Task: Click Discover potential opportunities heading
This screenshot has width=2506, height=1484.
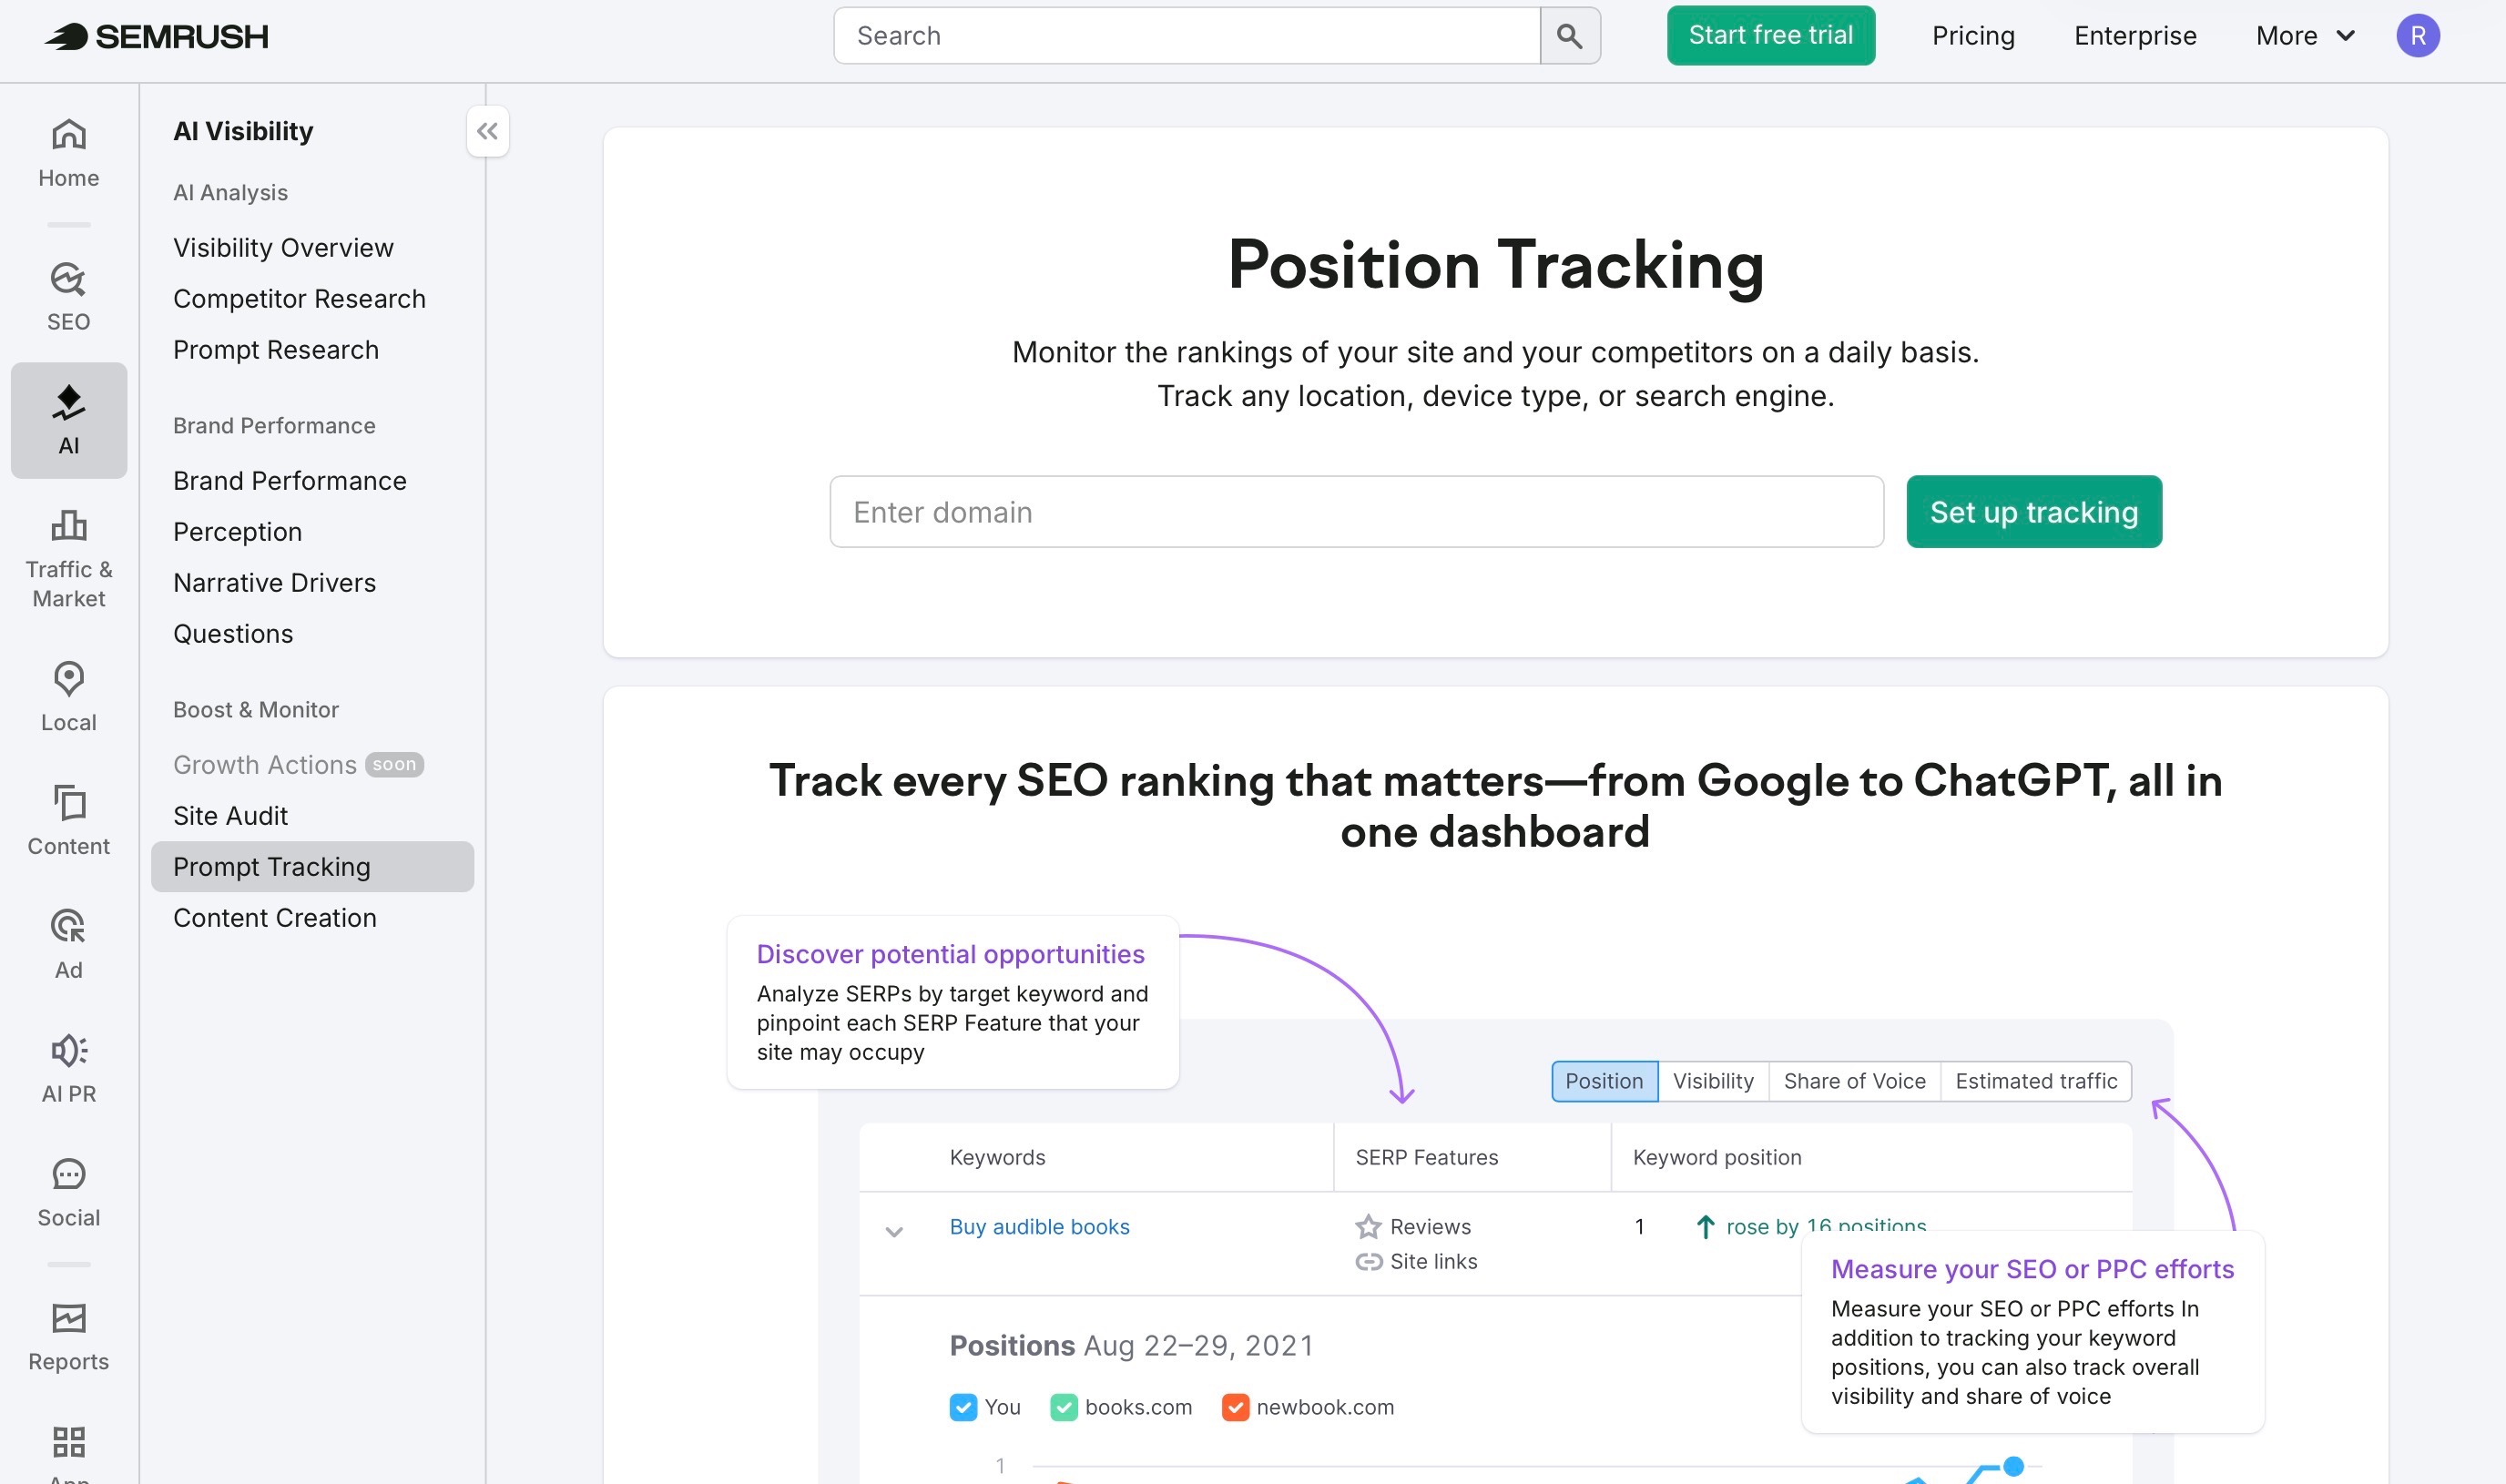Action: click(950, 954)
